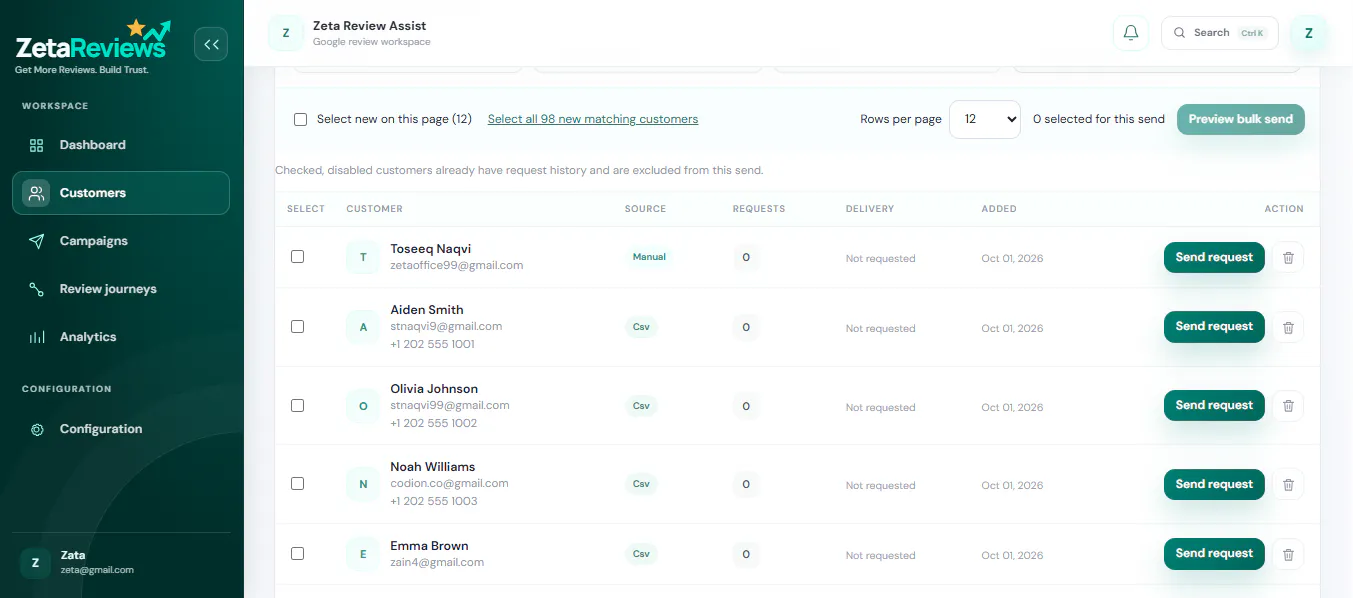The height and width of the screenshot is (598, 1353).
Task: Click Toseeq Naqvi's T avatar
Action: click(x=363, y=257)
